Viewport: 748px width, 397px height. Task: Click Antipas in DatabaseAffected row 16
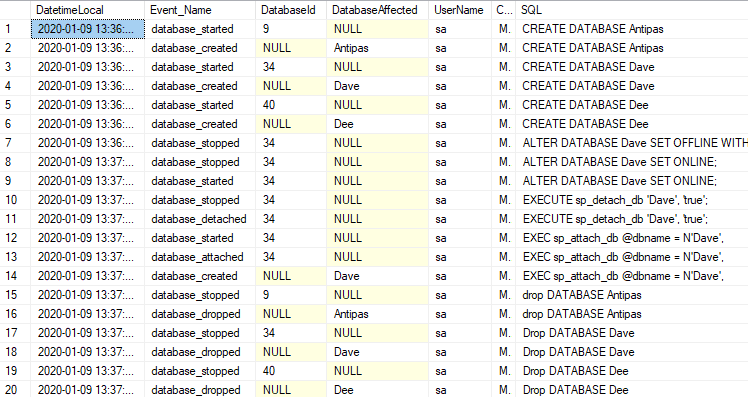[x=377, y=314]
